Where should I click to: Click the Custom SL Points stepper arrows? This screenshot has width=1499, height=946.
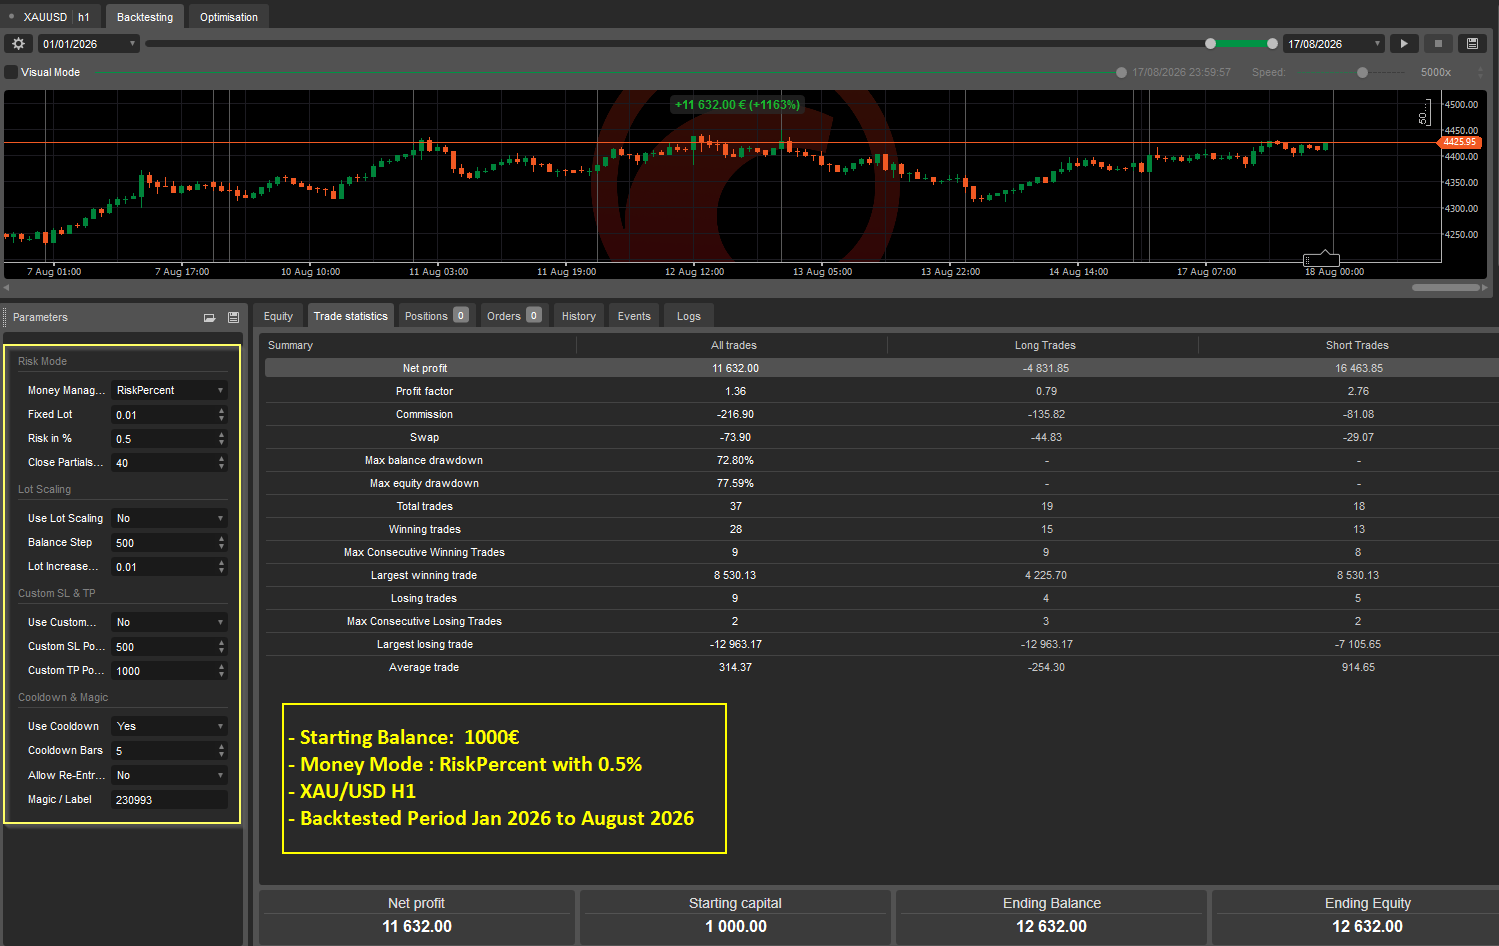[222, 646]
